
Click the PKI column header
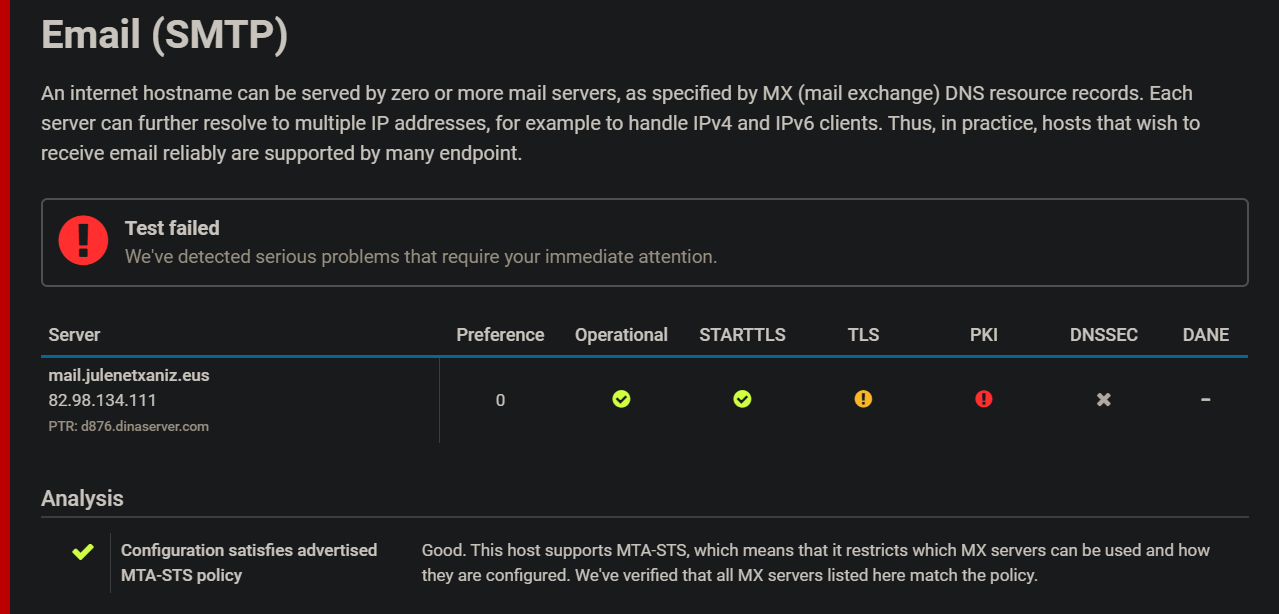point(984,335)
